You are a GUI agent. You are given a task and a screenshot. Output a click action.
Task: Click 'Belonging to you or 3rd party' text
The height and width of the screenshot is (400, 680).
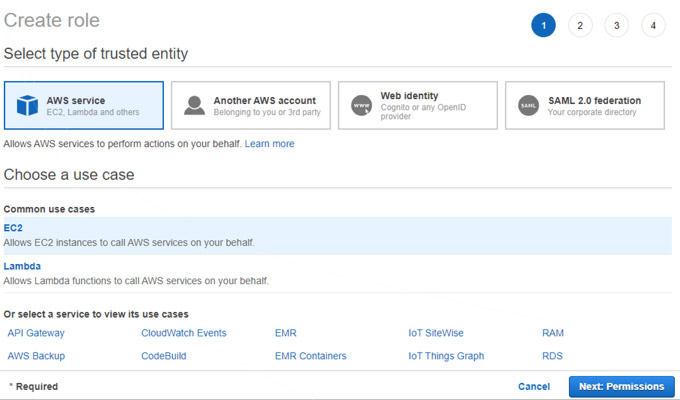(267, 112)
